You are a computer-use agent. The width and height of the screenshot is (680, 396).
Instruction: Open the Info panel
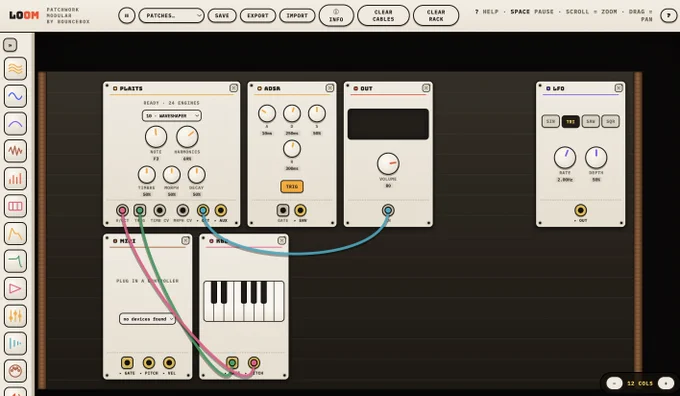pyautogui.click(x=336, y=16)
